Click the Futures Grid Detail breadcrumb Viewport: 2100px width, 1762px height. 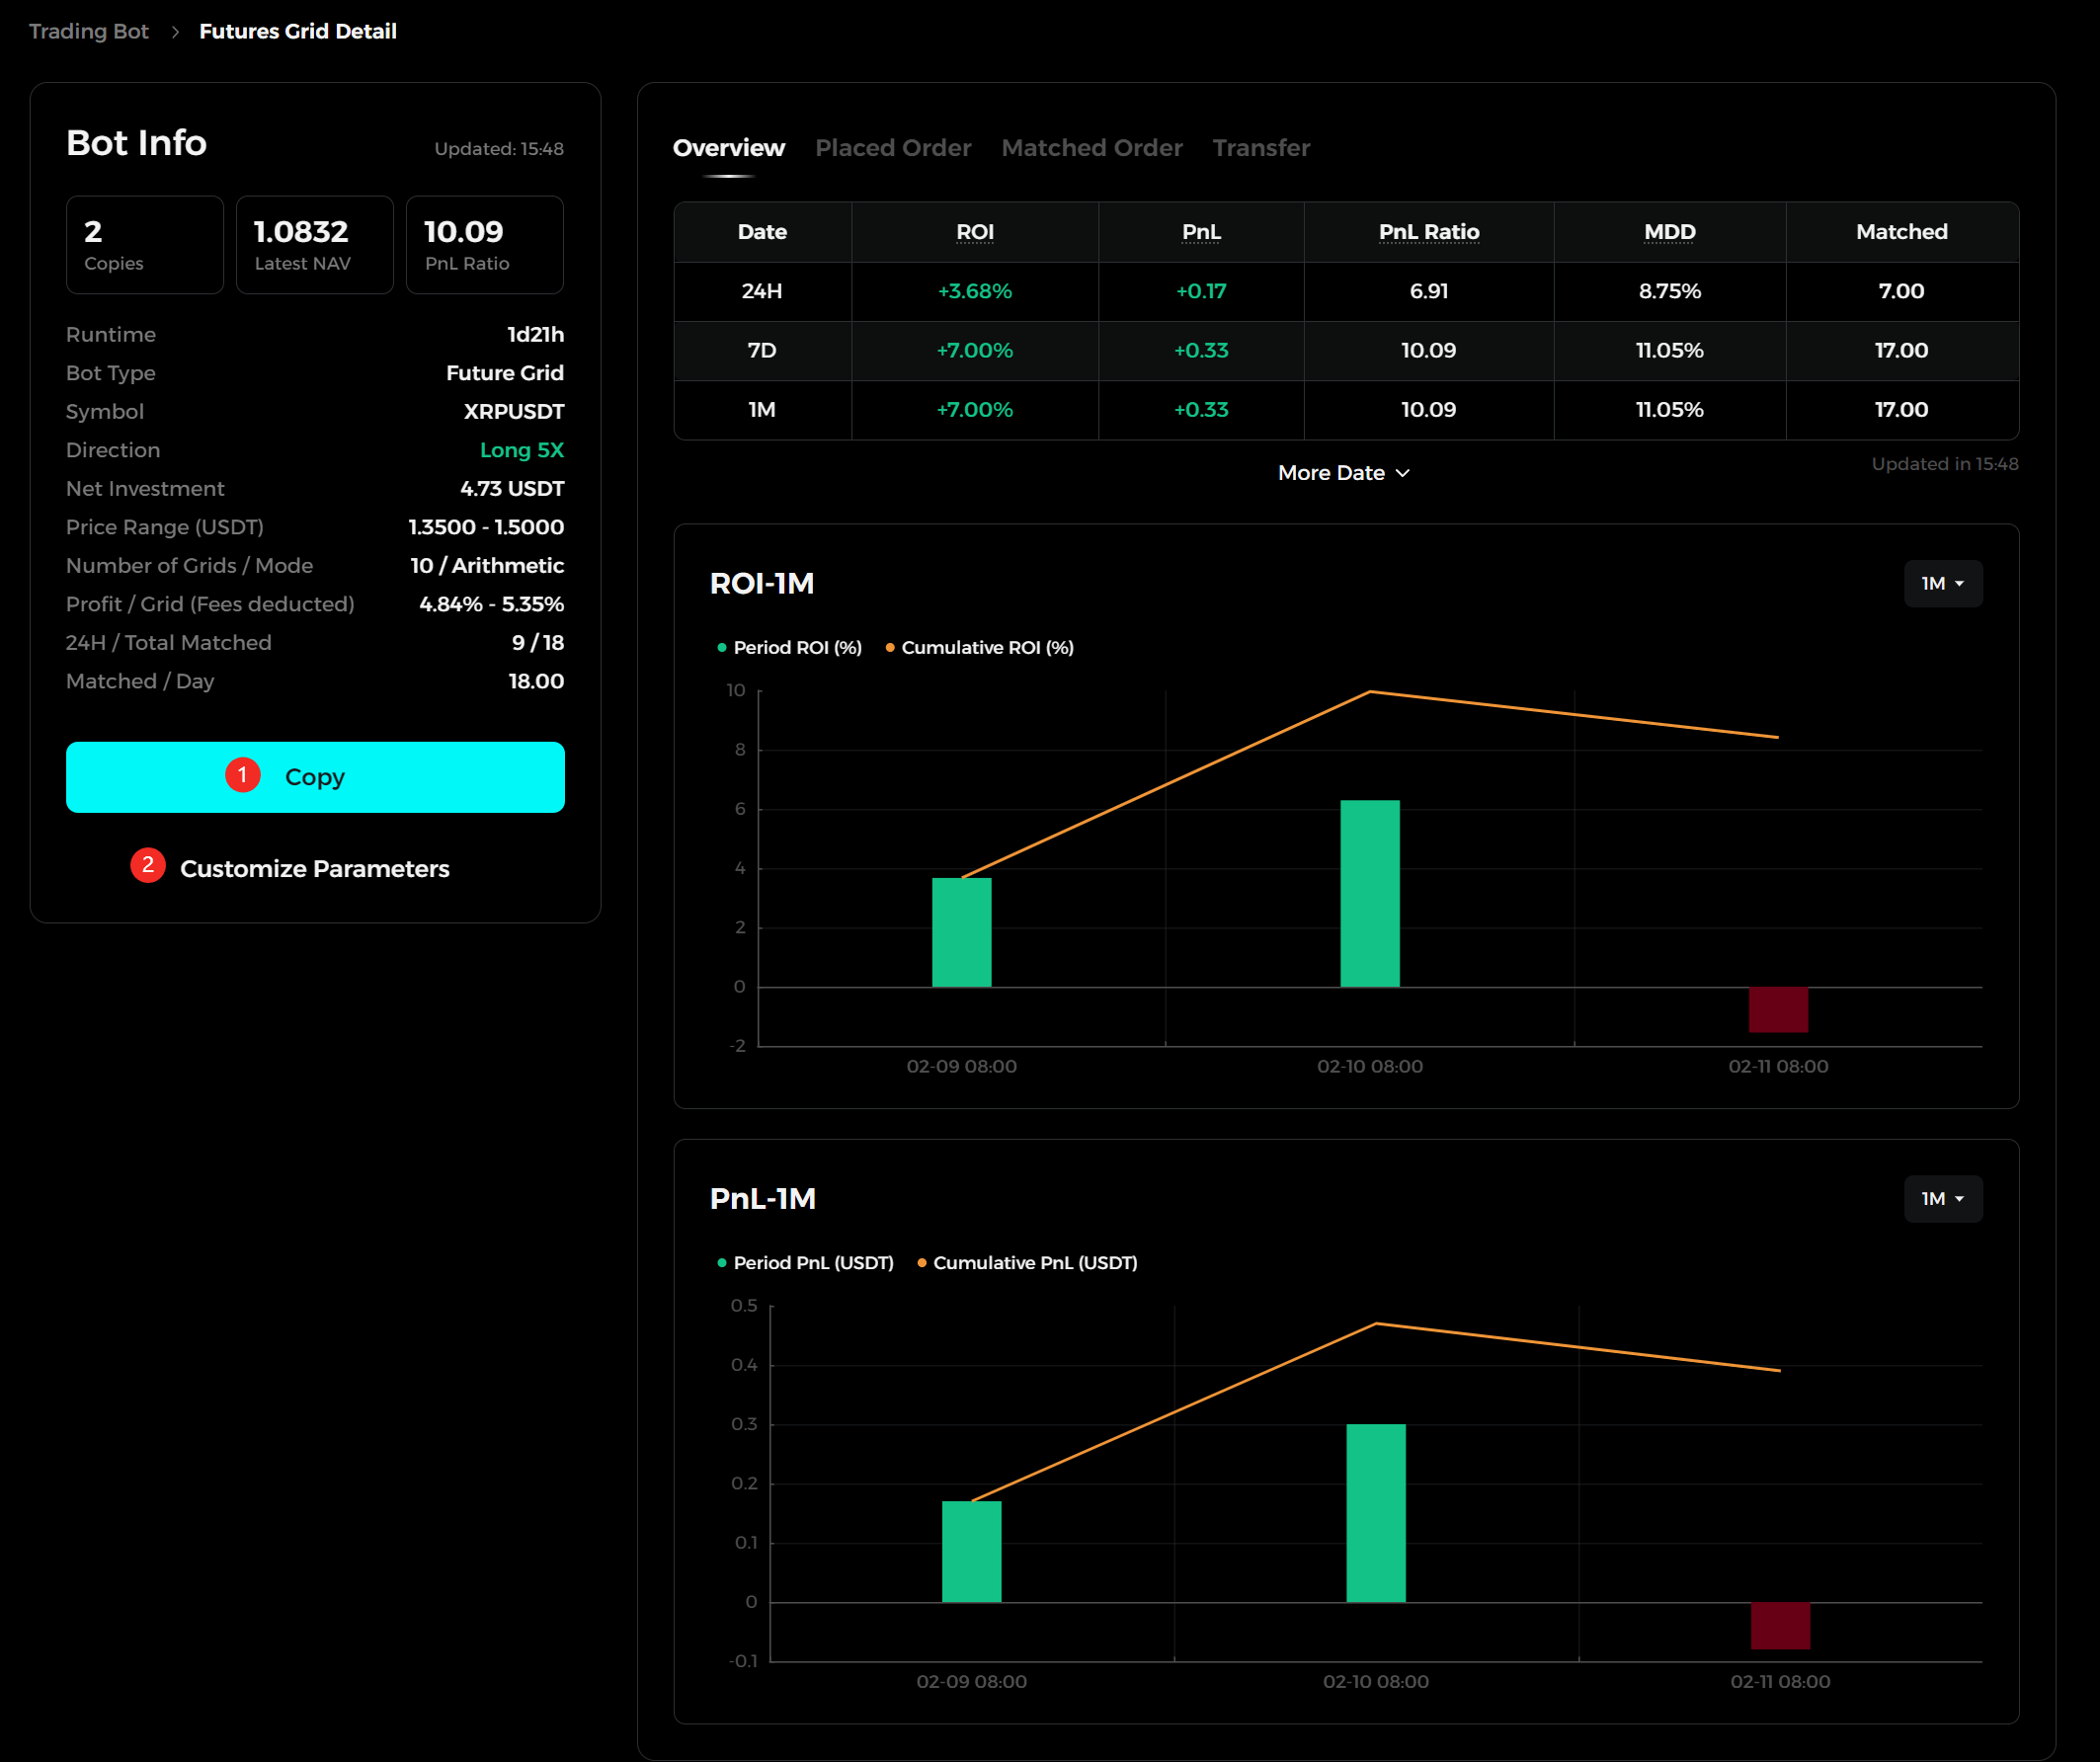pos(298,31)
